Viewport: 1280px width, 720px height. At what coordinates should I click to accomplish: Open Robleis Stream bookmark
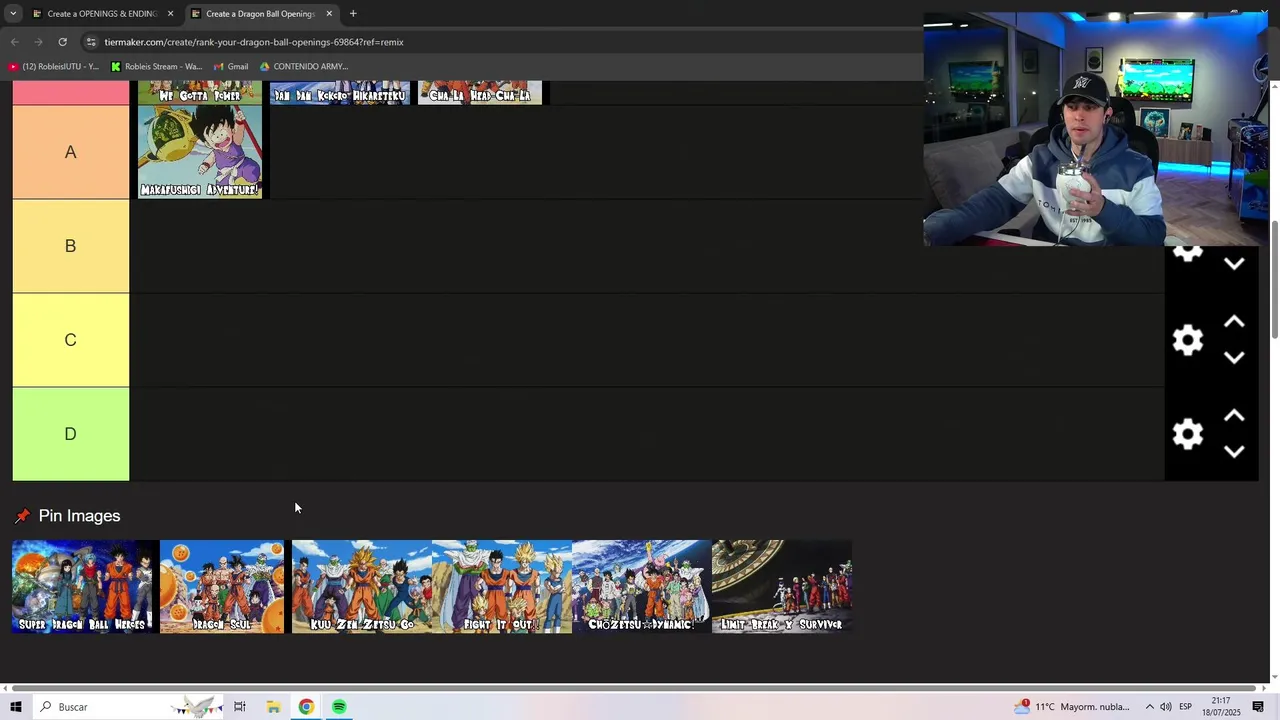coord(156,66)
